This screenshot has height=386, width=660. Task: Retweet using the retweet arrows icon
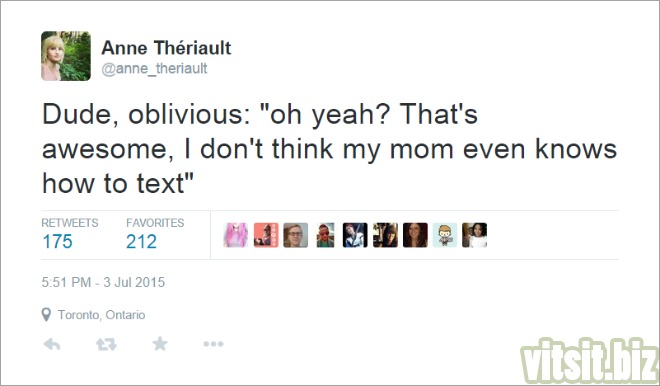(x=106, y=344)
